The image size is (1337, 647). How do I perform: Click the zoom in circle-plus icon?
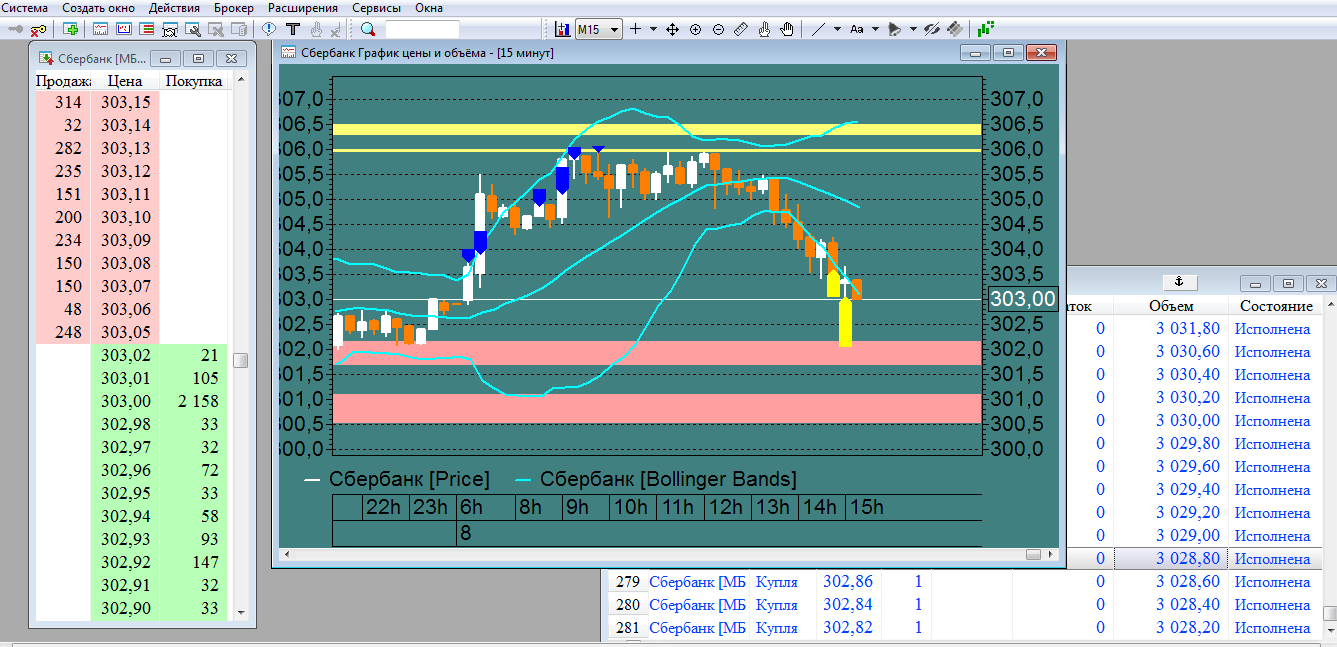tap(695, 29)
